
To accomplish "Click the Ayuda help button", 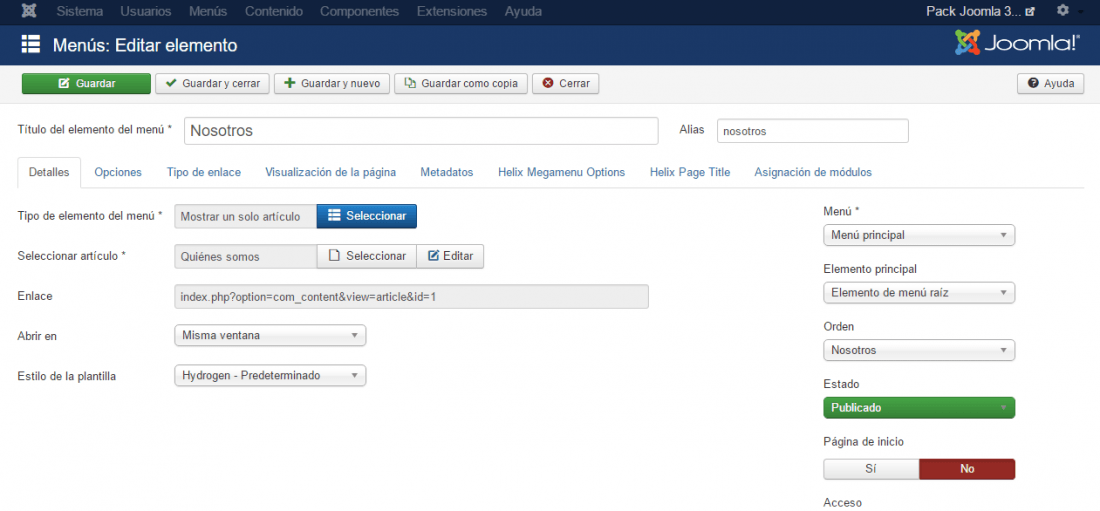I will point(1051,84).
